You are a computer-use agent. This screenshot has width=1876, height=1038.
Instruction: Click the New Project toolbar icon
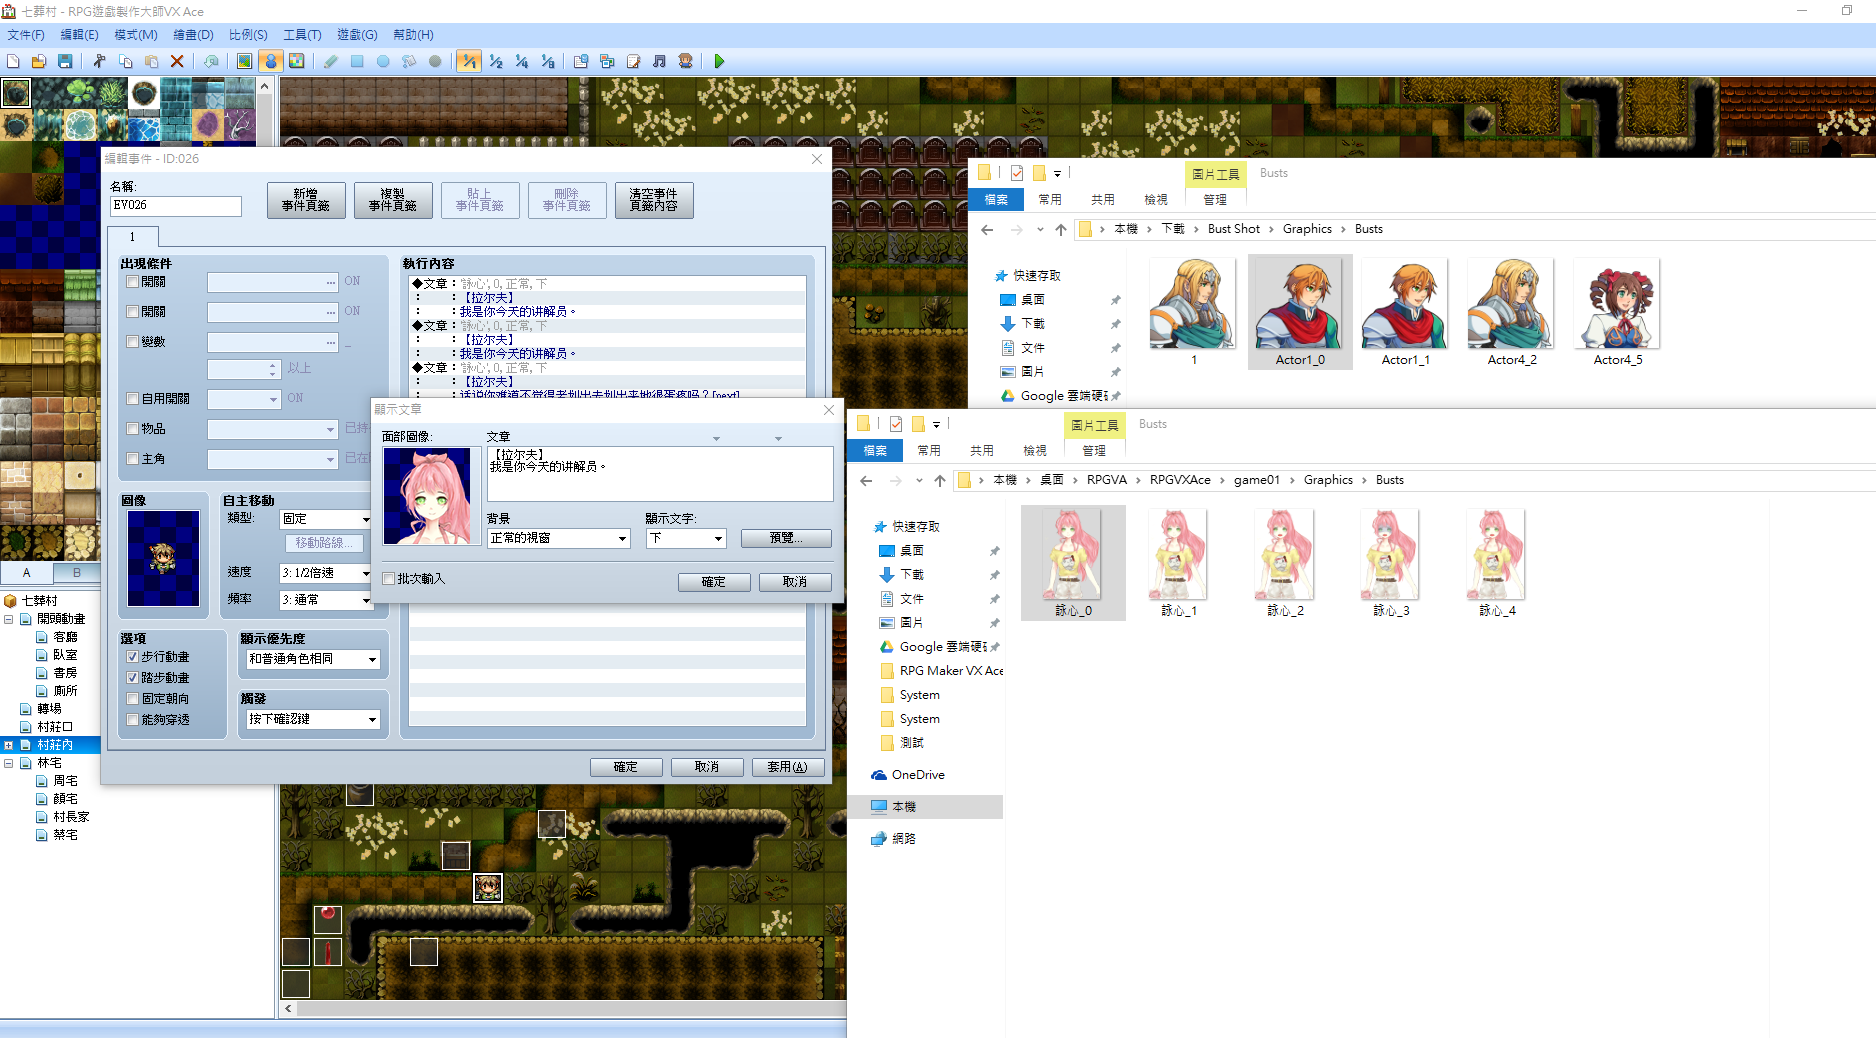coord(13,61)
